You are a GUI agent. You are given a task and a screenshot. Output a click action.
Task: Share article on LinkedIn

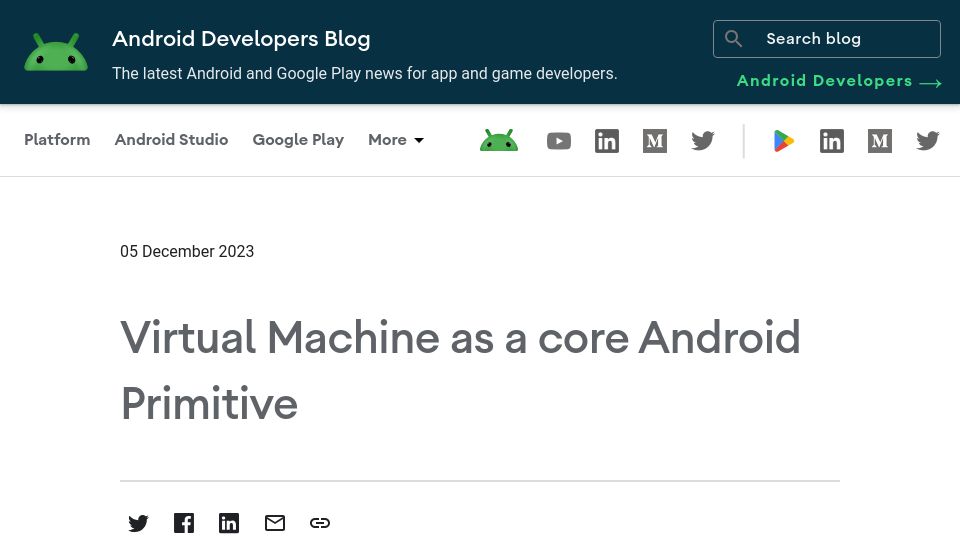pyautogui.click(x=229, y=523)
